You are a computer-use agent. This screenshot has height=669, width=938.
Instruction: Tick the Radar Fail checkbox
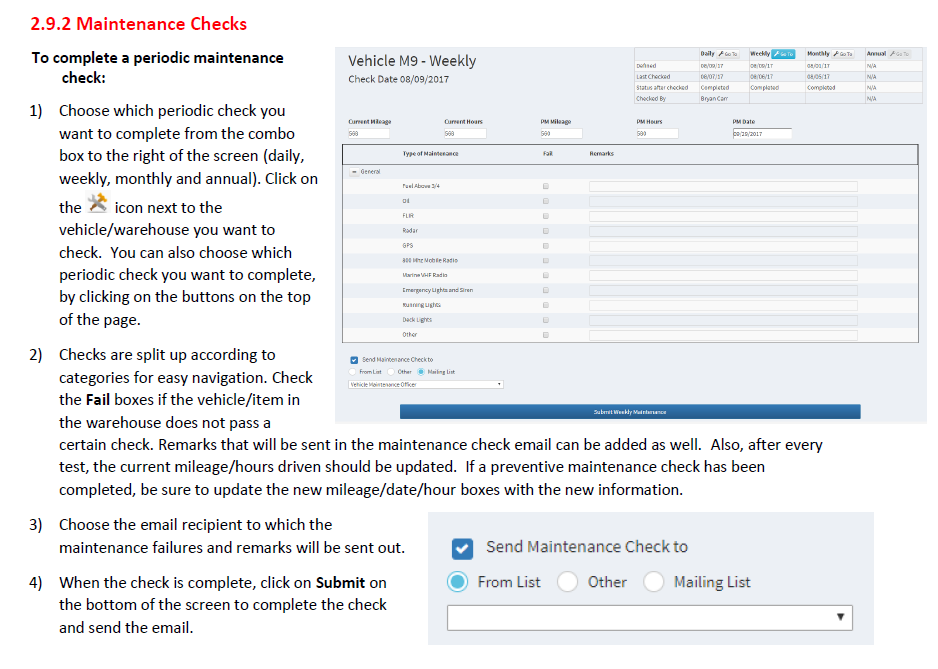click(546, 231)
